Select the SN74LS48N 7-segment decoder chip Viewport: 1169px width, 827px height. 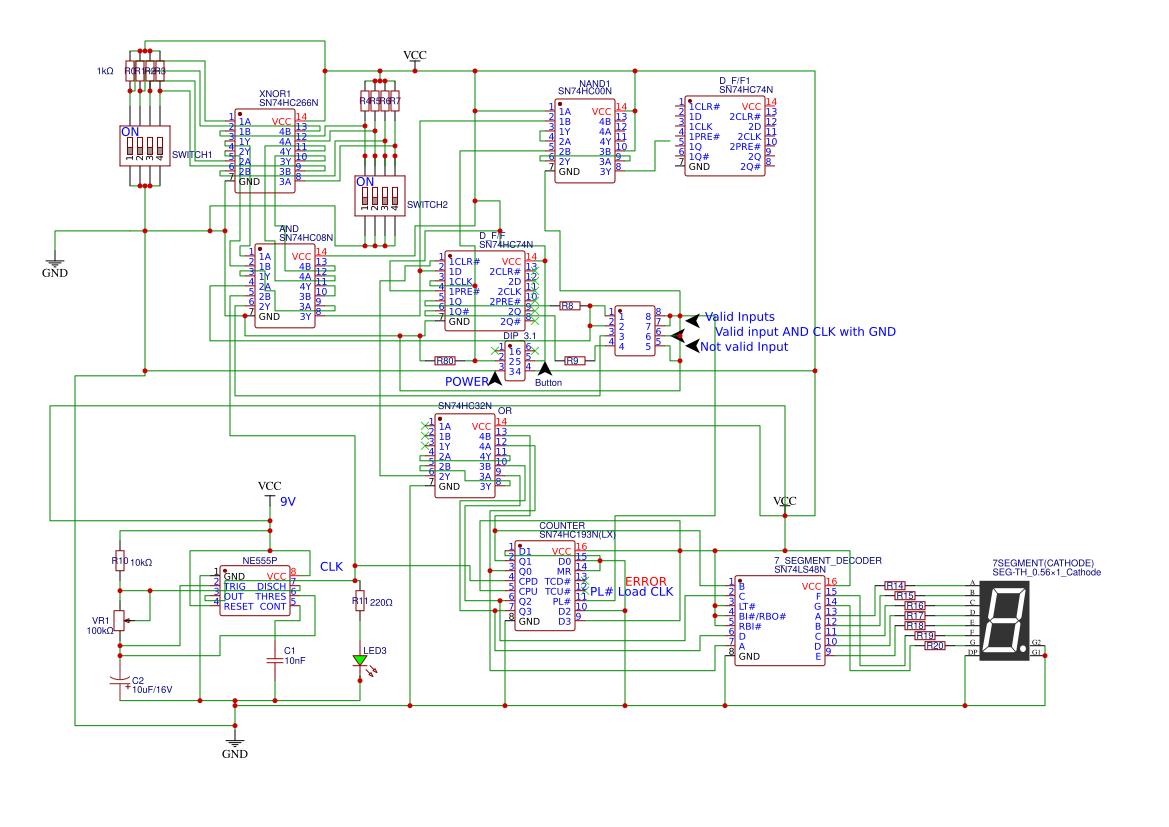[780, 621]
